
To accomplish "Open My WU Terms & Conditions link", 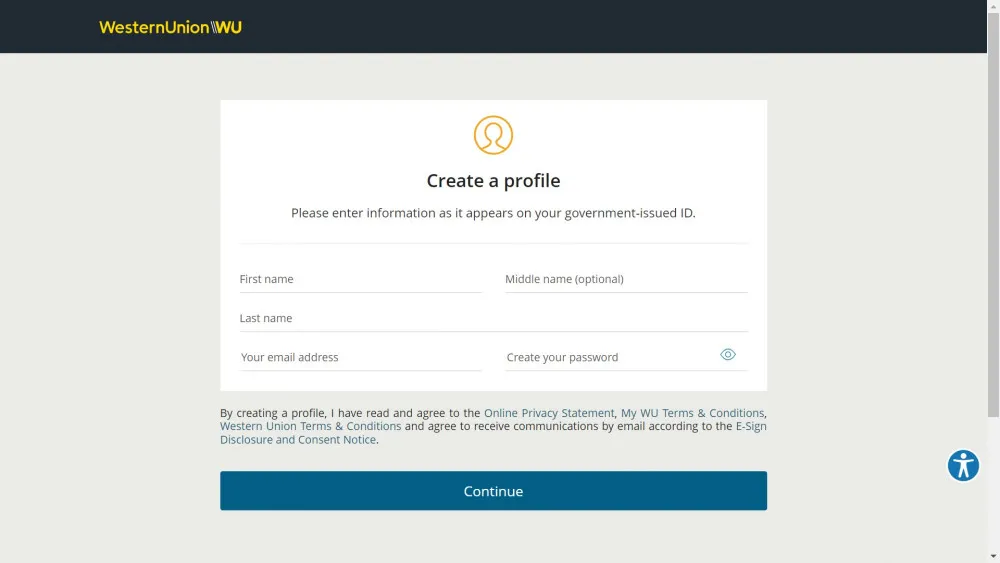I will point(692,413).
